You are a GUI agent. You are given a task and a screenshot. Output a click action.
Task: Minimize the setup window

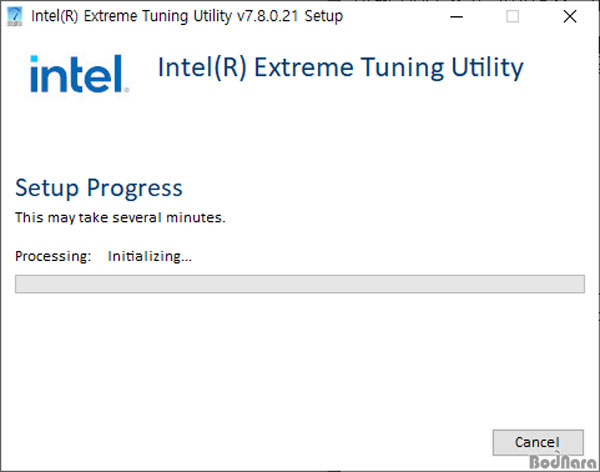pos(456,16)
